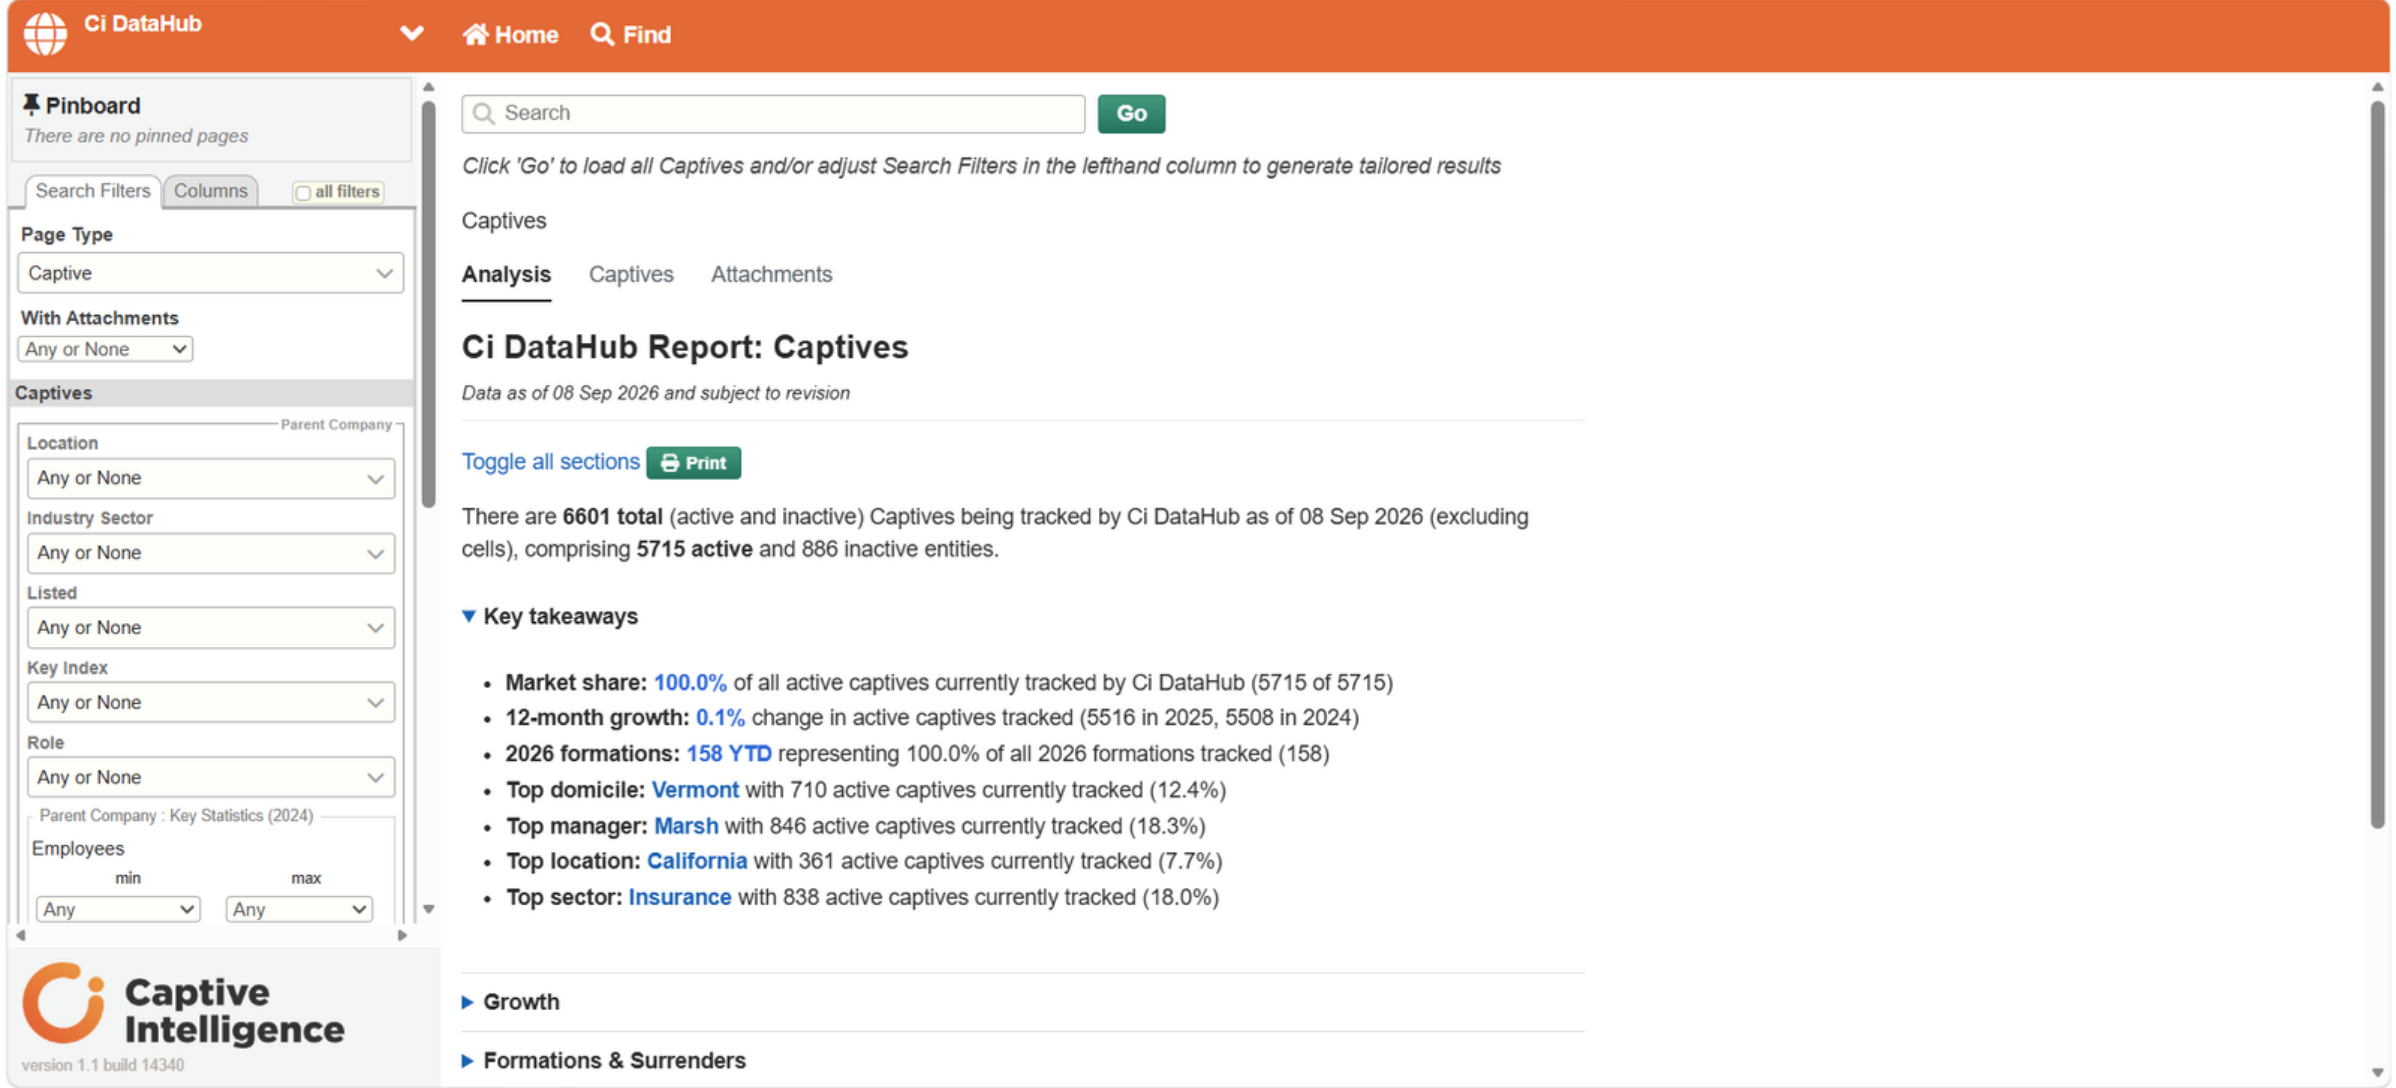Open the Page Type Captive dropdown
Screen dimensions: 2396x1088
[x=210, y=273]
